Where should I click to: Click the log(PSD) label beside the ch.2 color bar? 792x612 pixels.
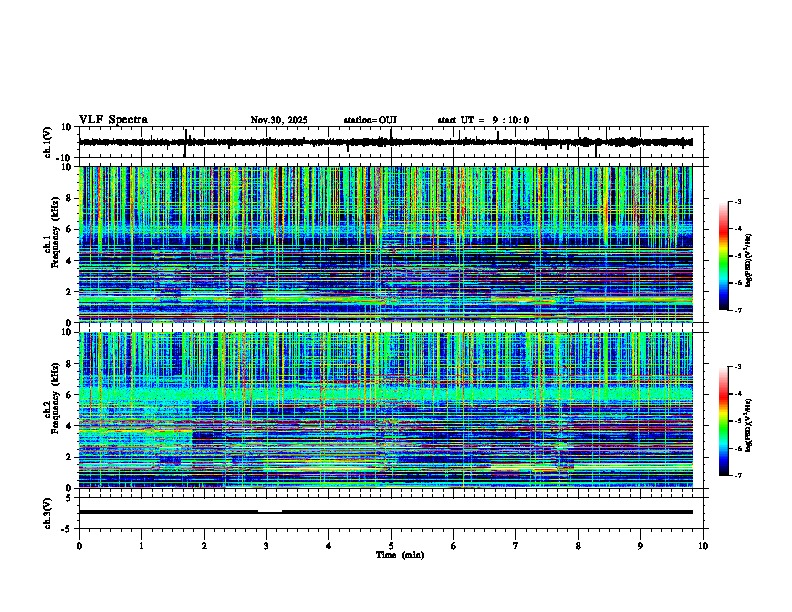[x=748, y=425]
